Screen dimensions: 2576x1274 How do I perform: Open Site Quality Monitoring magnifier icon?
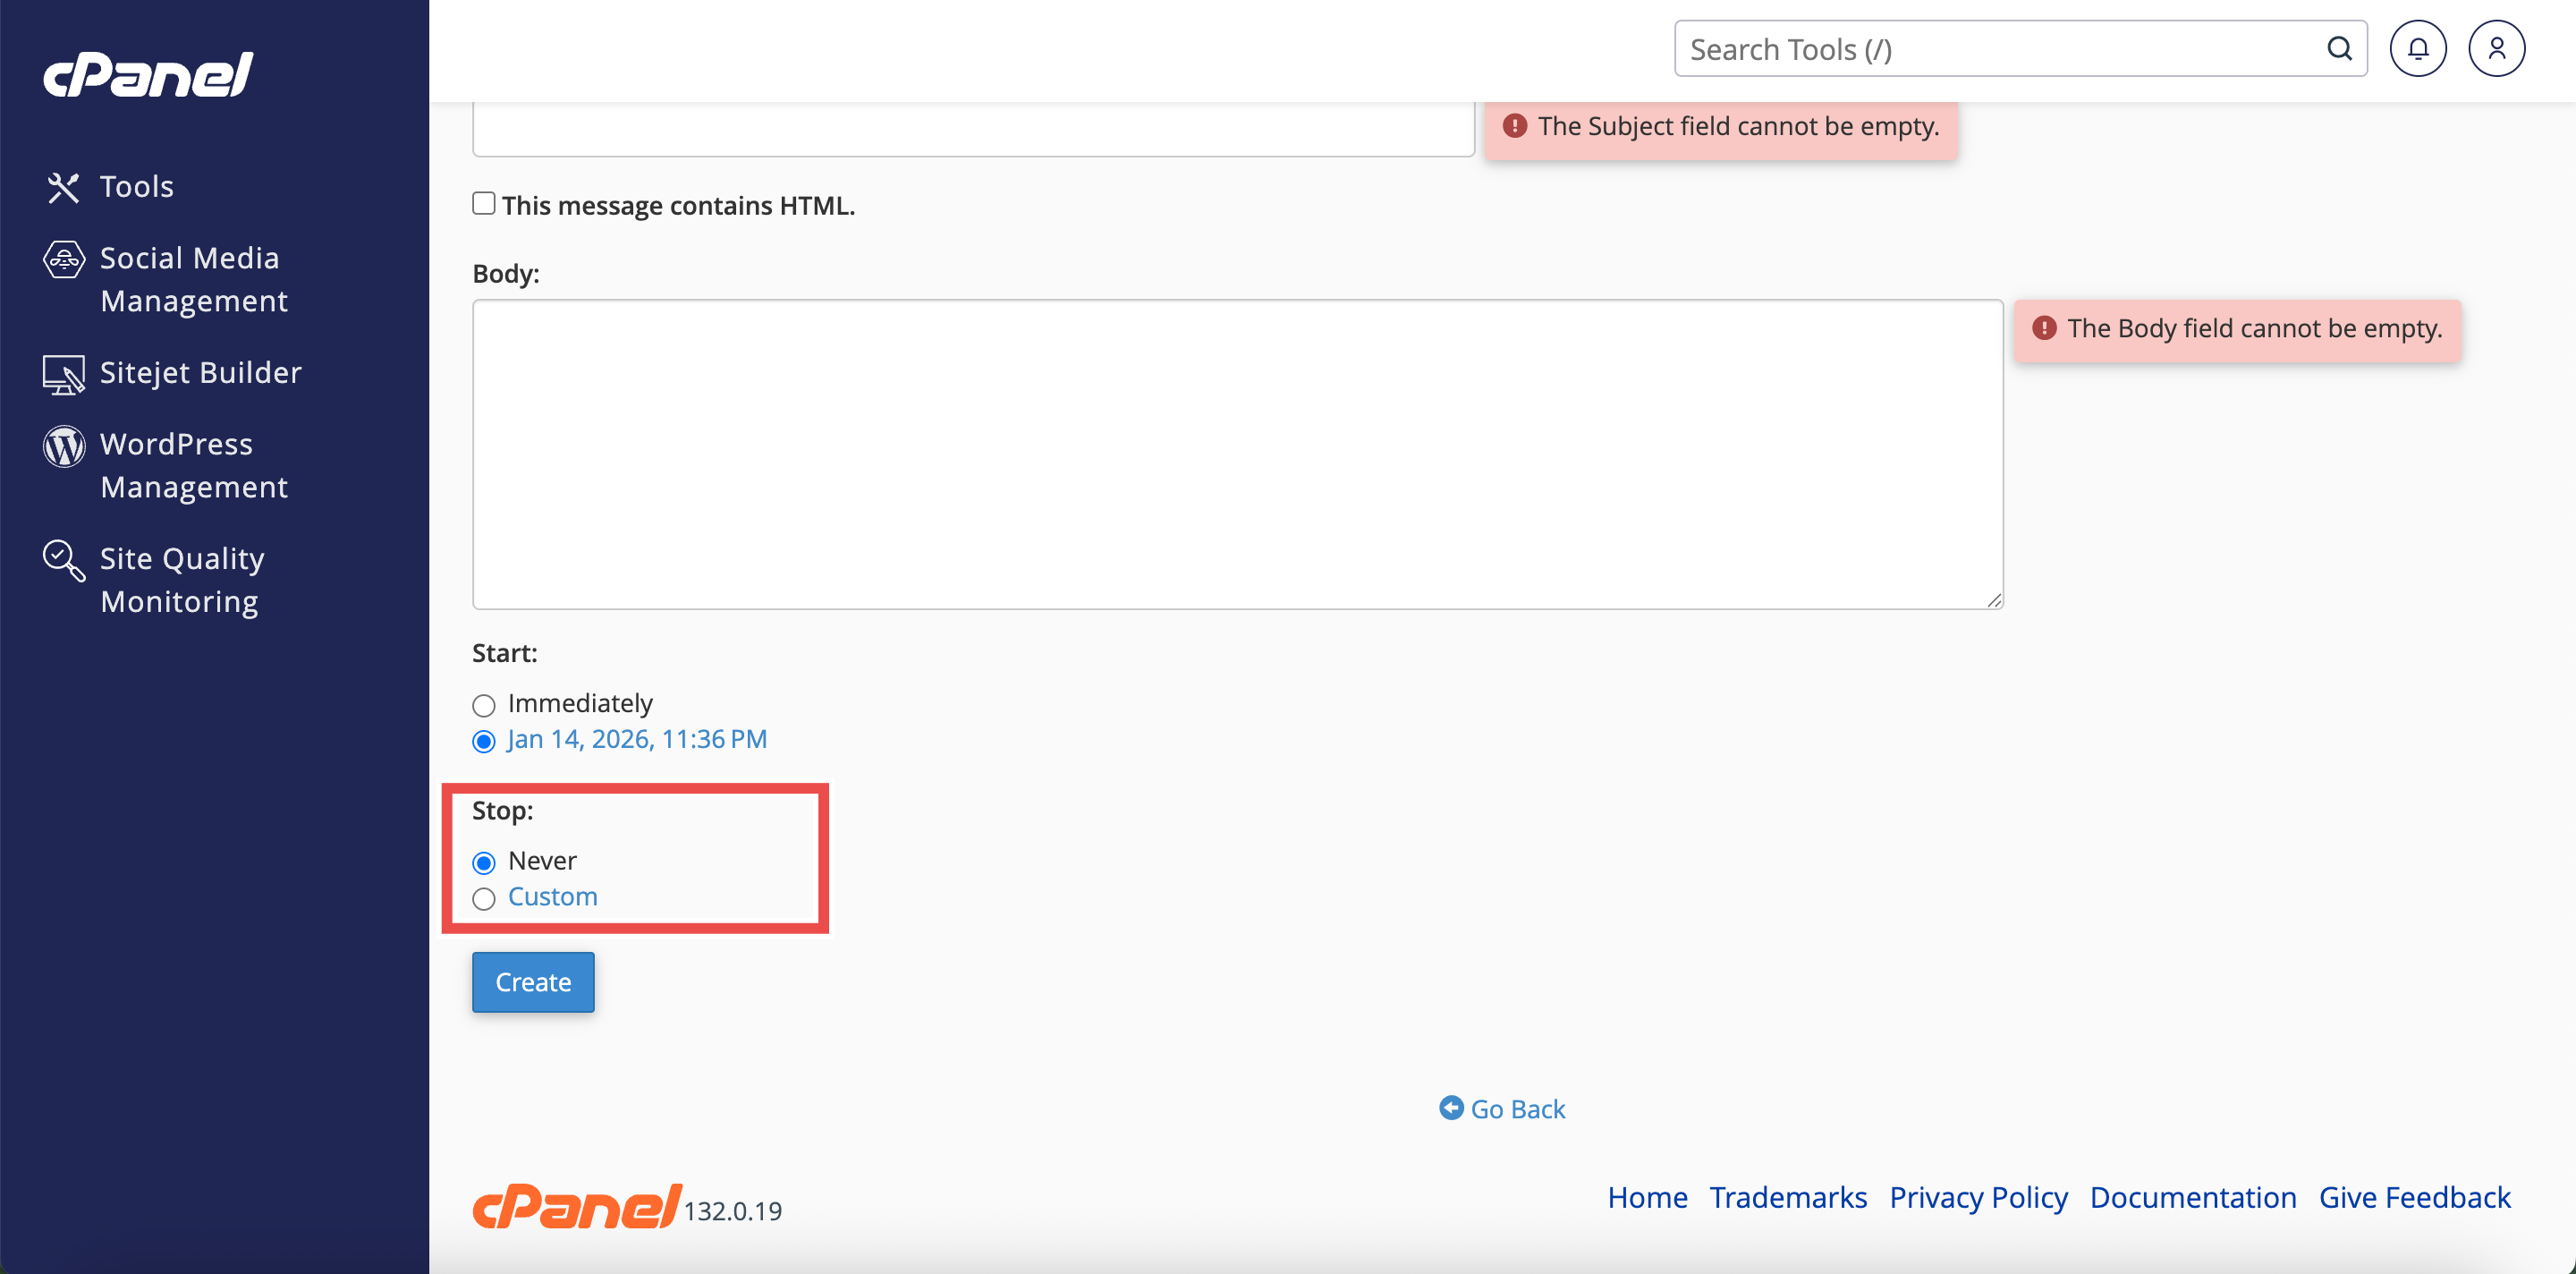(x=63, y=560)
